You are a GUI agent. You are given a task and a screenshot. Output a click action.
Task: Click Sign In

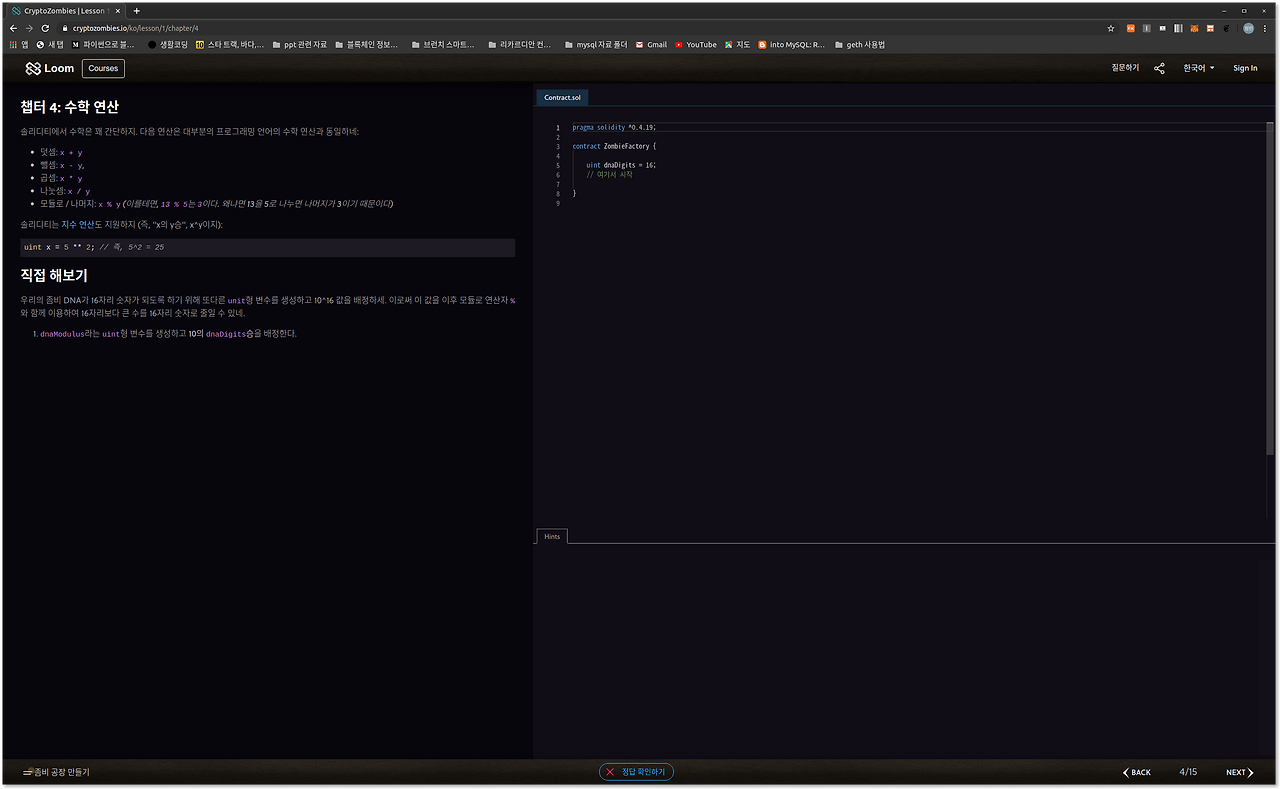click(x=1245, y=68)
